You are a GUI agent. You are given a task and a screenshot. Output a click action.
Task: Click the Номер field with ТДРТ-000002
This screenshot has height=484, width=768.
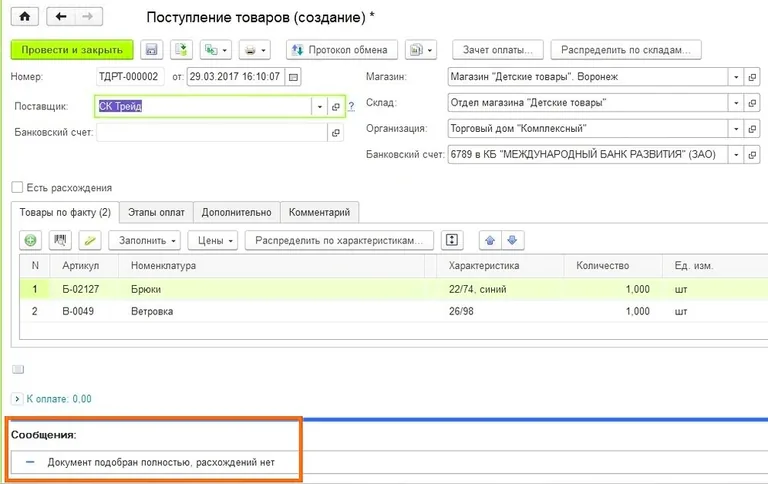point(130,77)
